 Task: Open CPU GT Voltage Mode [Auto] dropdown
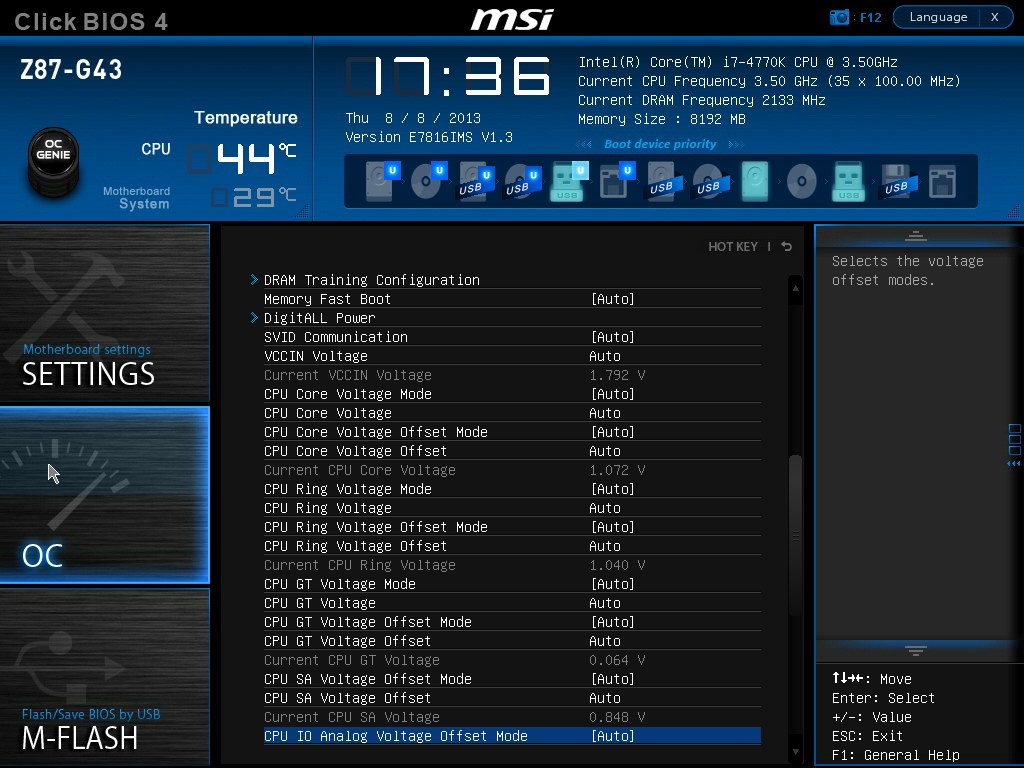click(613, 584)
